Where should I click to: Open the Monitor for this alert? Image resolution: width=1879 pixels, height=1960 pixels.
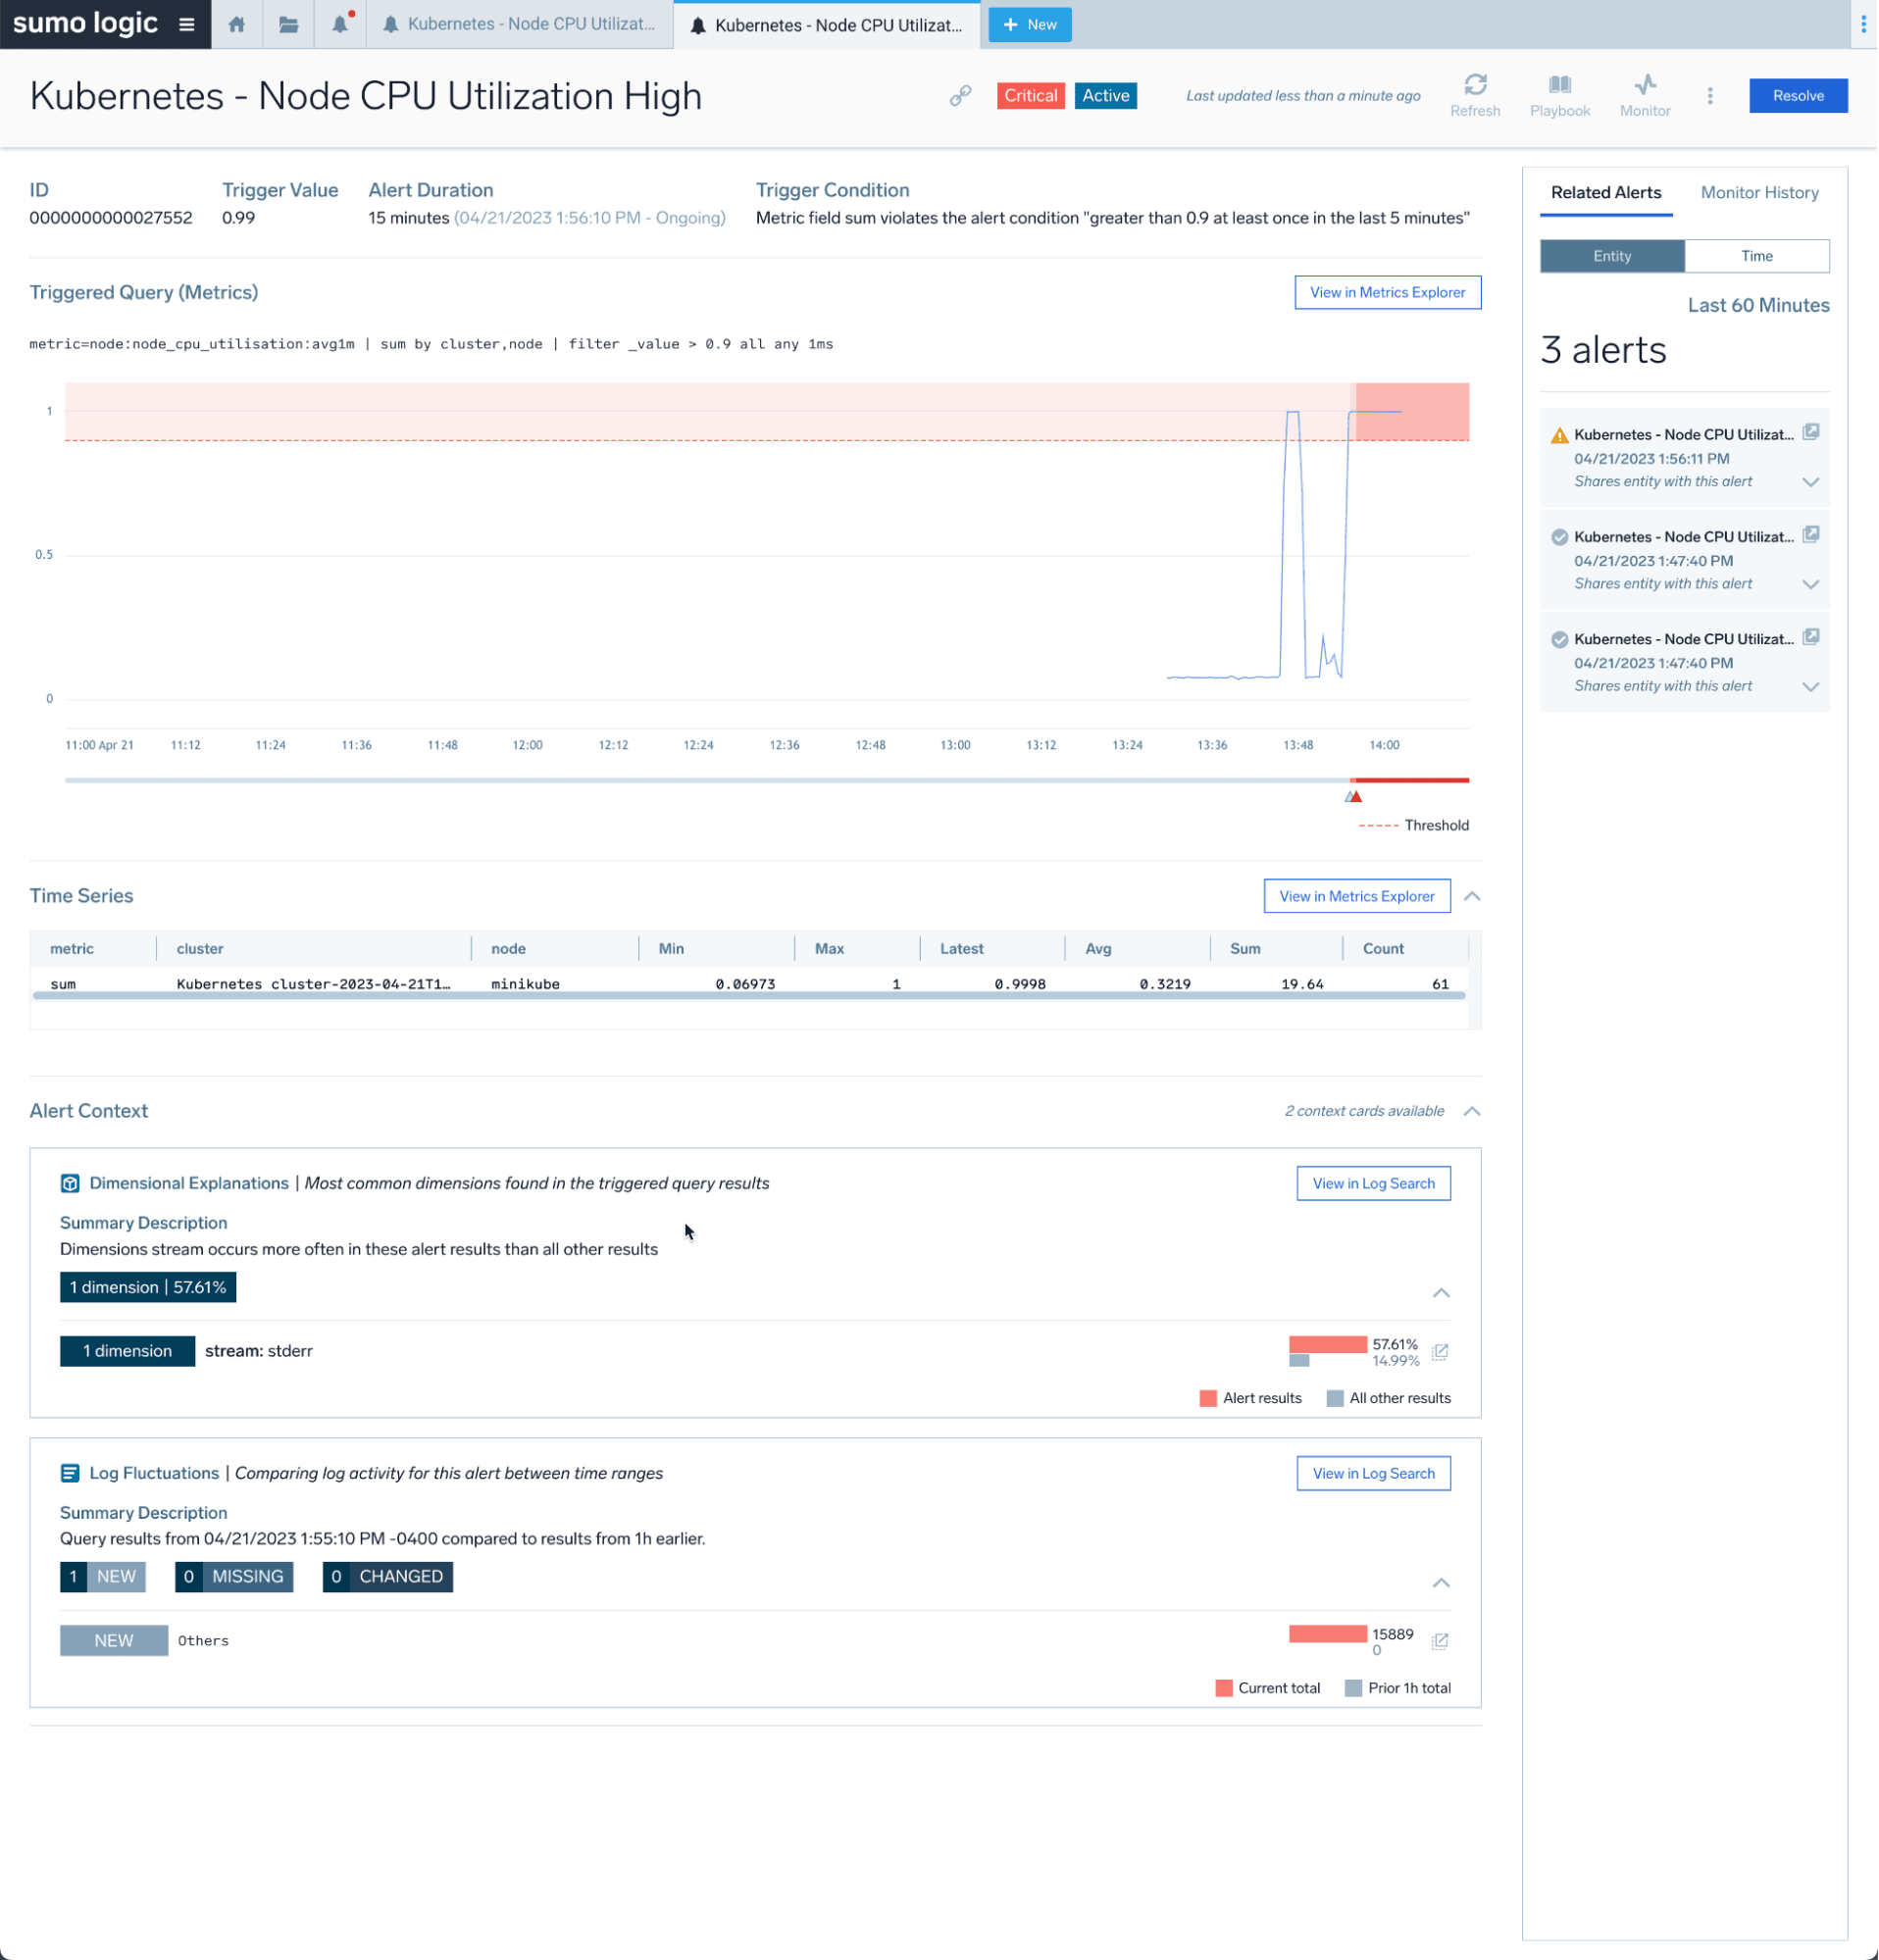pos(1646,96)
